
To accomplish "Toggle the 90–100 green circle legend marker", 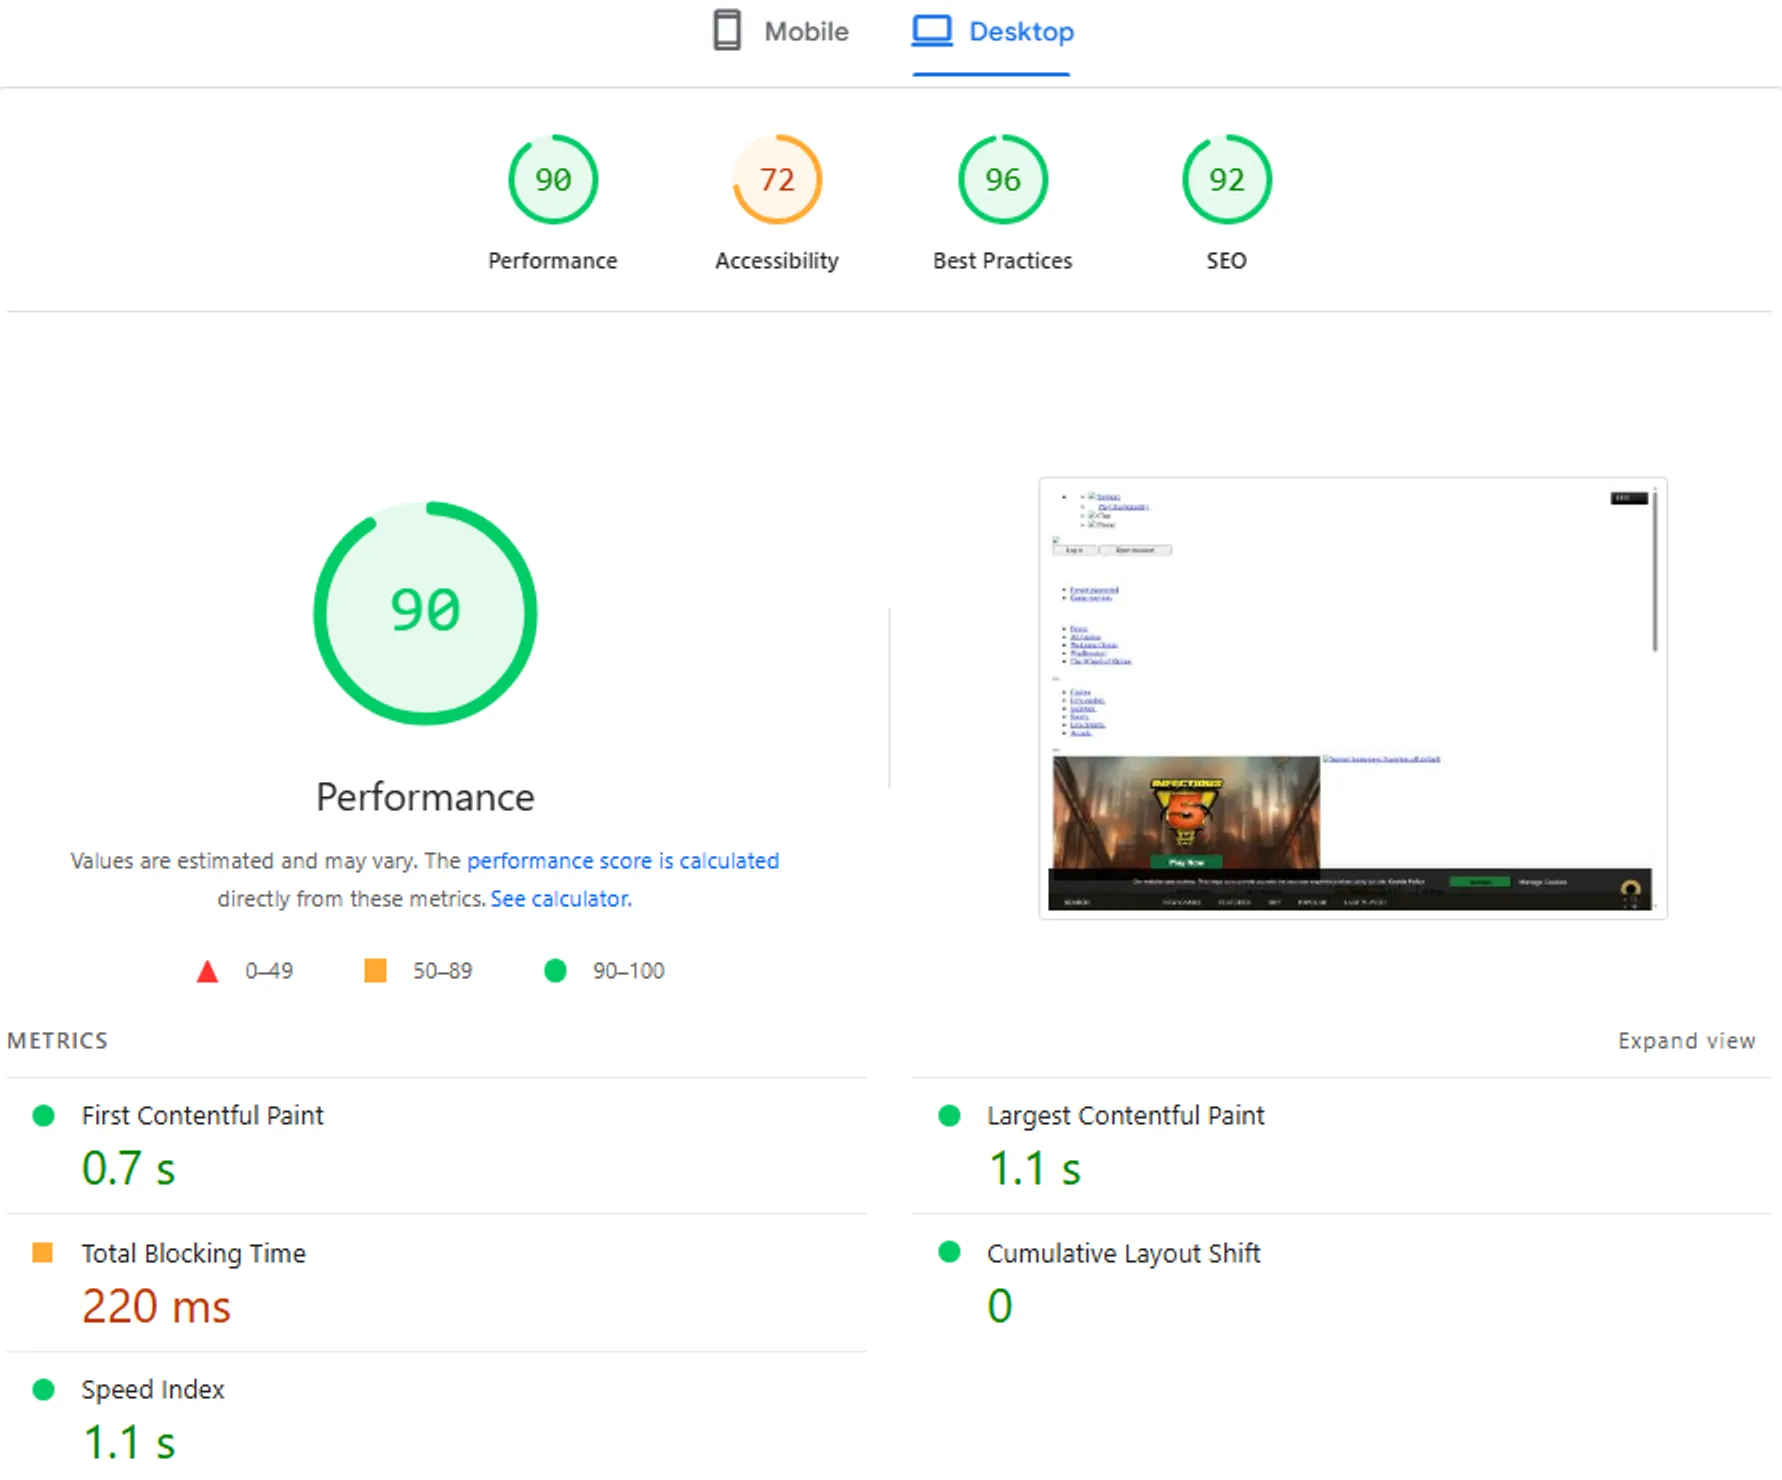I will tap(556, 970).
